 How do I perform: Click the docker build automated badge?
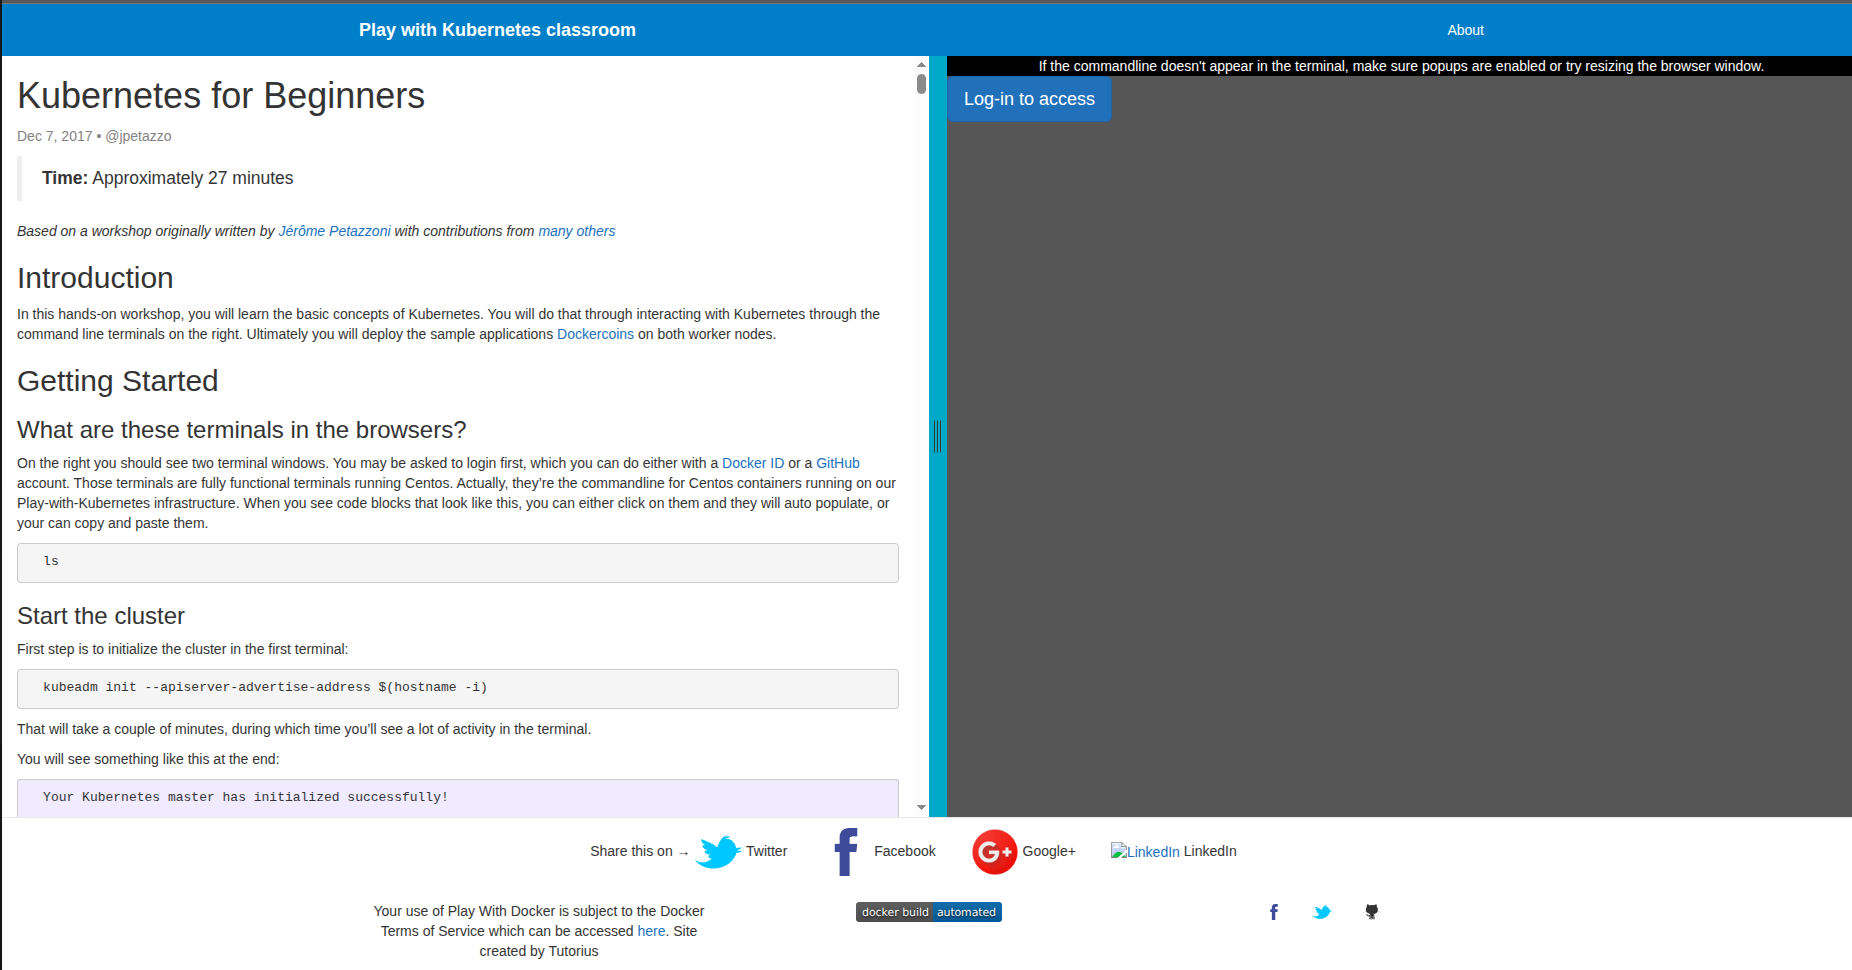929,912
